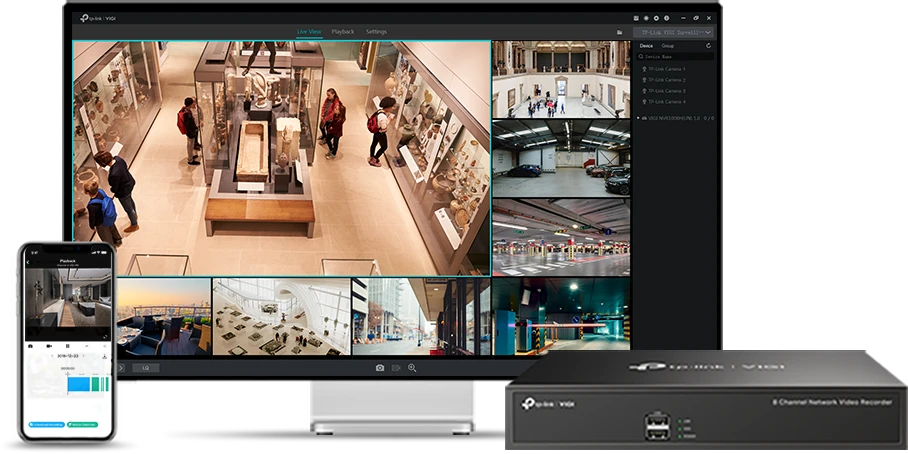908x454 pixels.
Task: Tap the download icon on phone timeline
Action: point(104,357)
